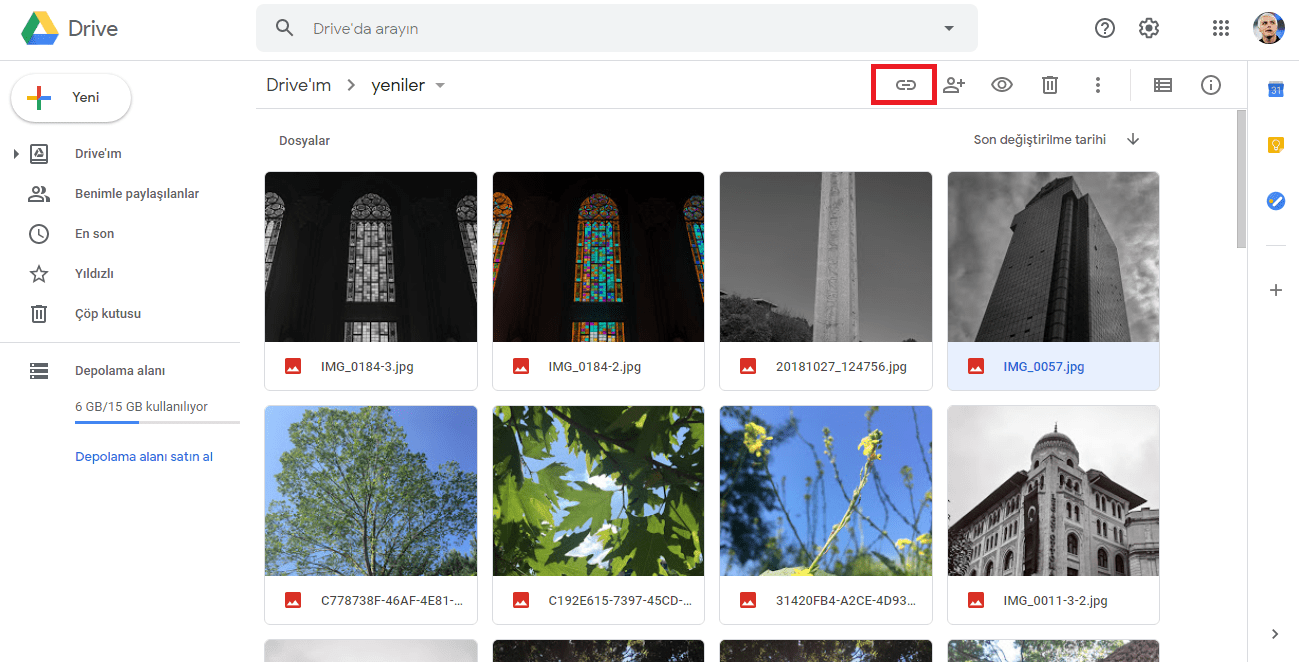Click the Google Drive logo
This screenshot has height=662, width=1299.
coord(40,28)
